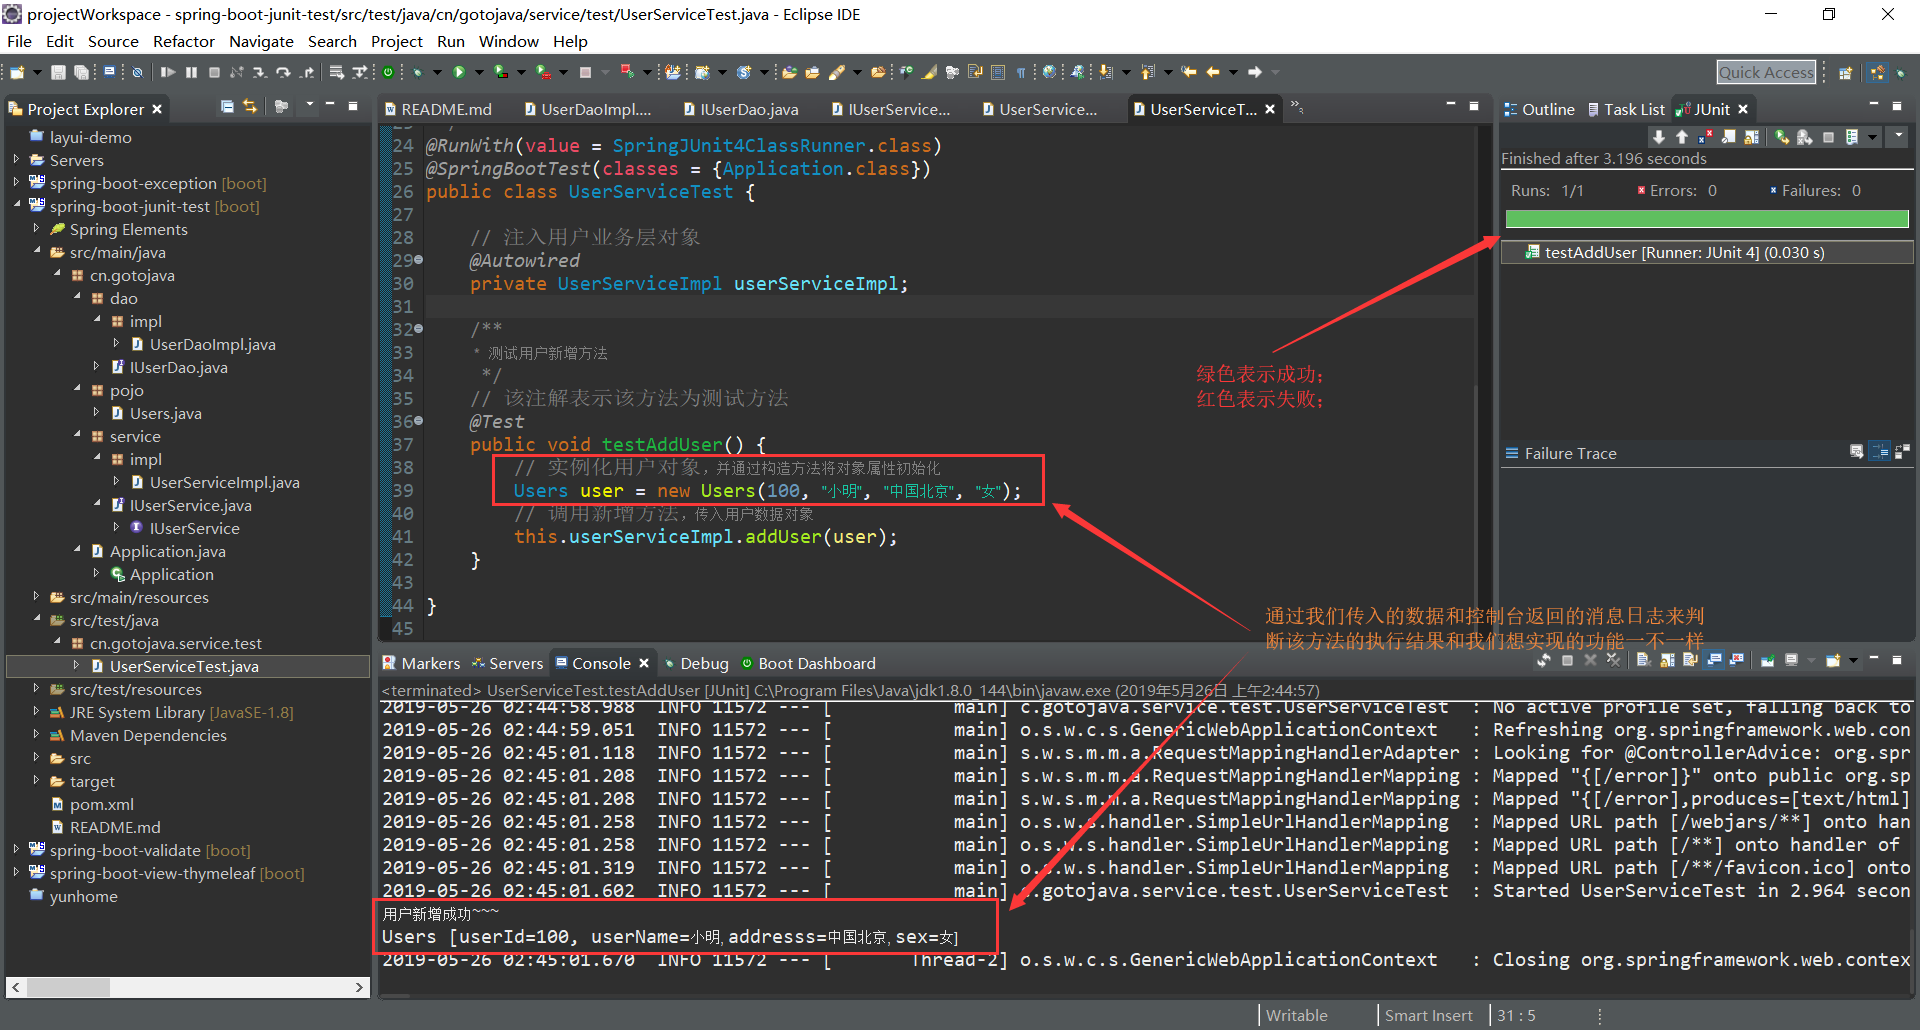Click the green Run button in toolbar
This screenshot has width=1920, height=1030.
tap(459, 72)
